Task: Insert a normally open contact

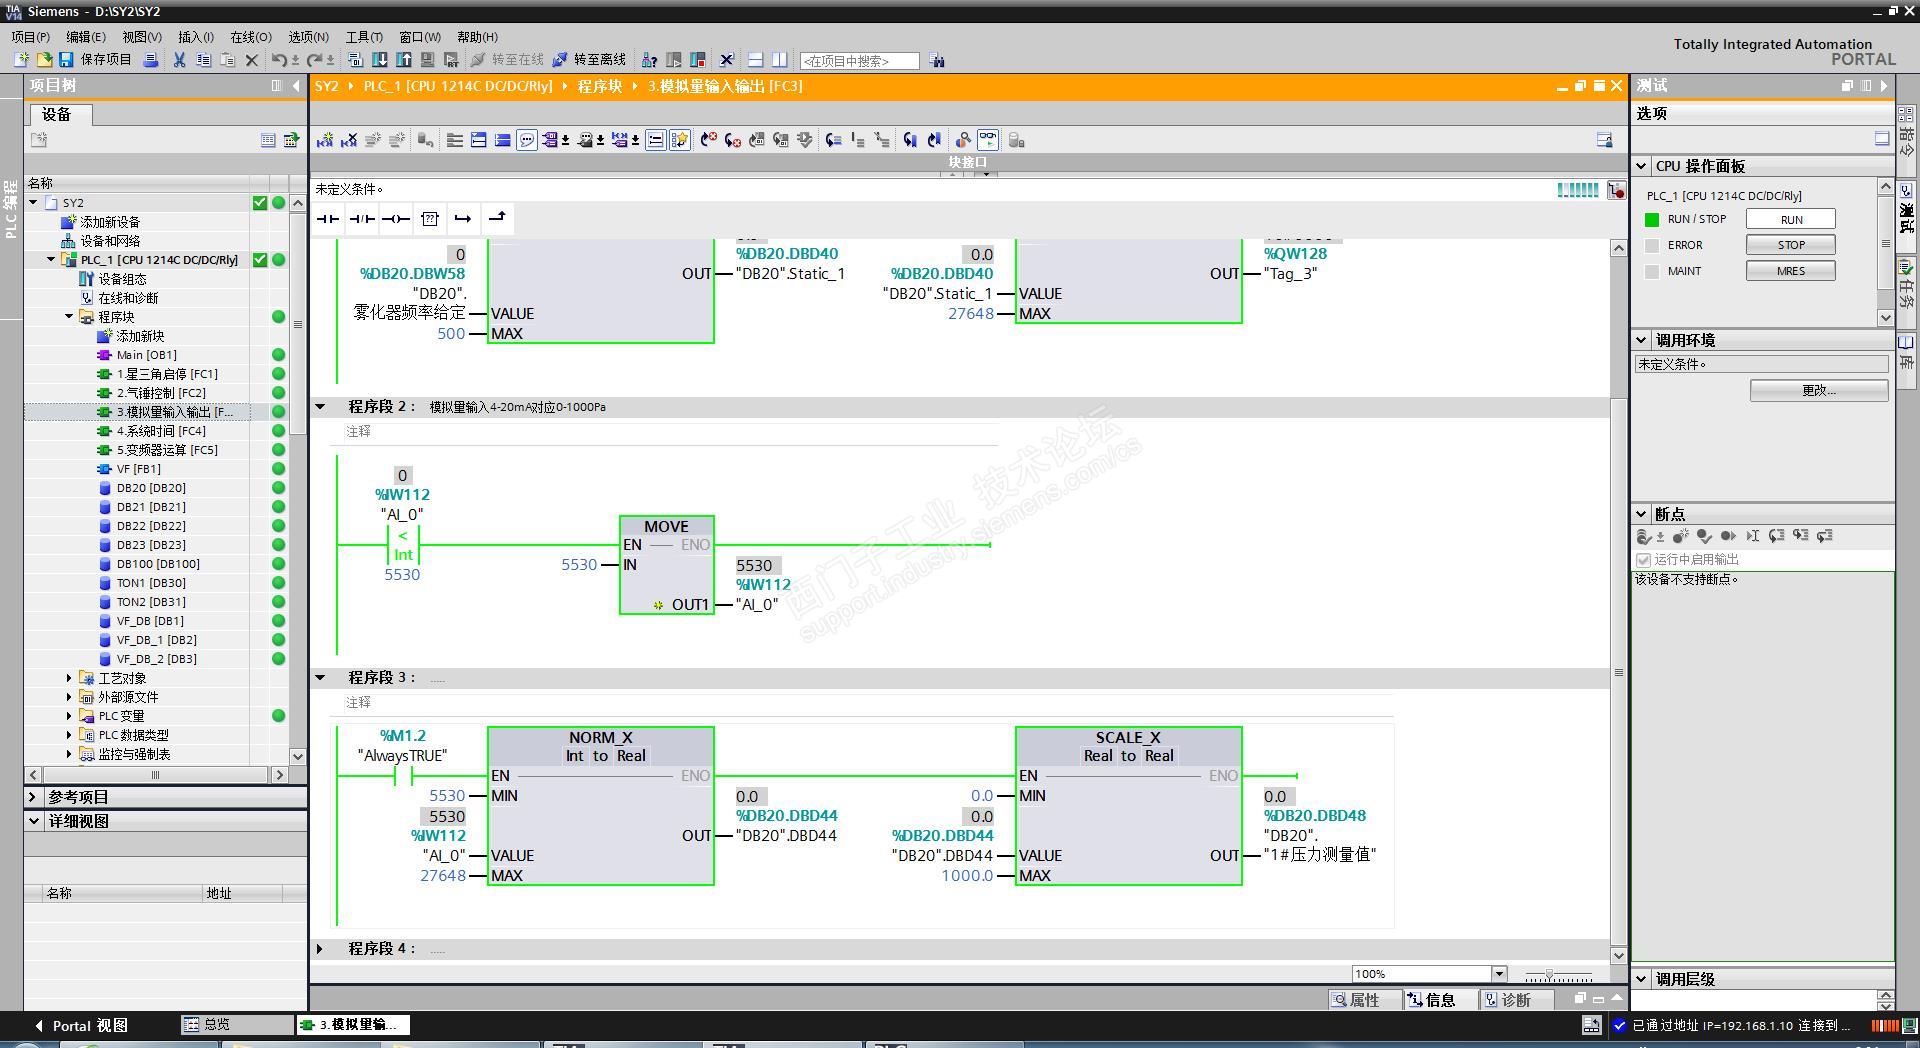Action: (x=327, y=218)
